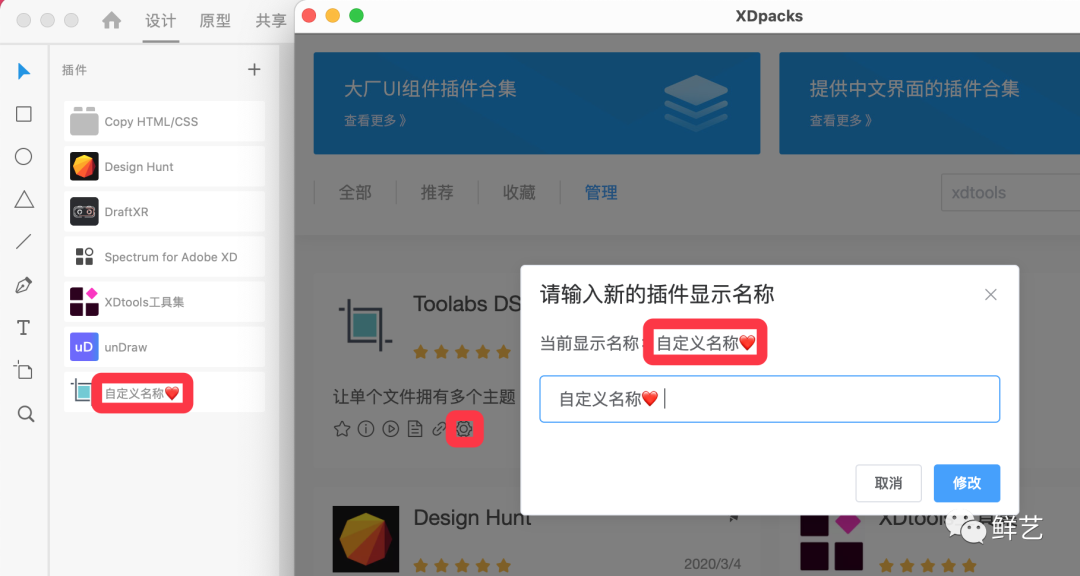The height and width of the screenshot is (576, 1080).
Task: Click Toolabs DS plugin thumbnail
Action: pyautogui.click(x=365, y=324)
